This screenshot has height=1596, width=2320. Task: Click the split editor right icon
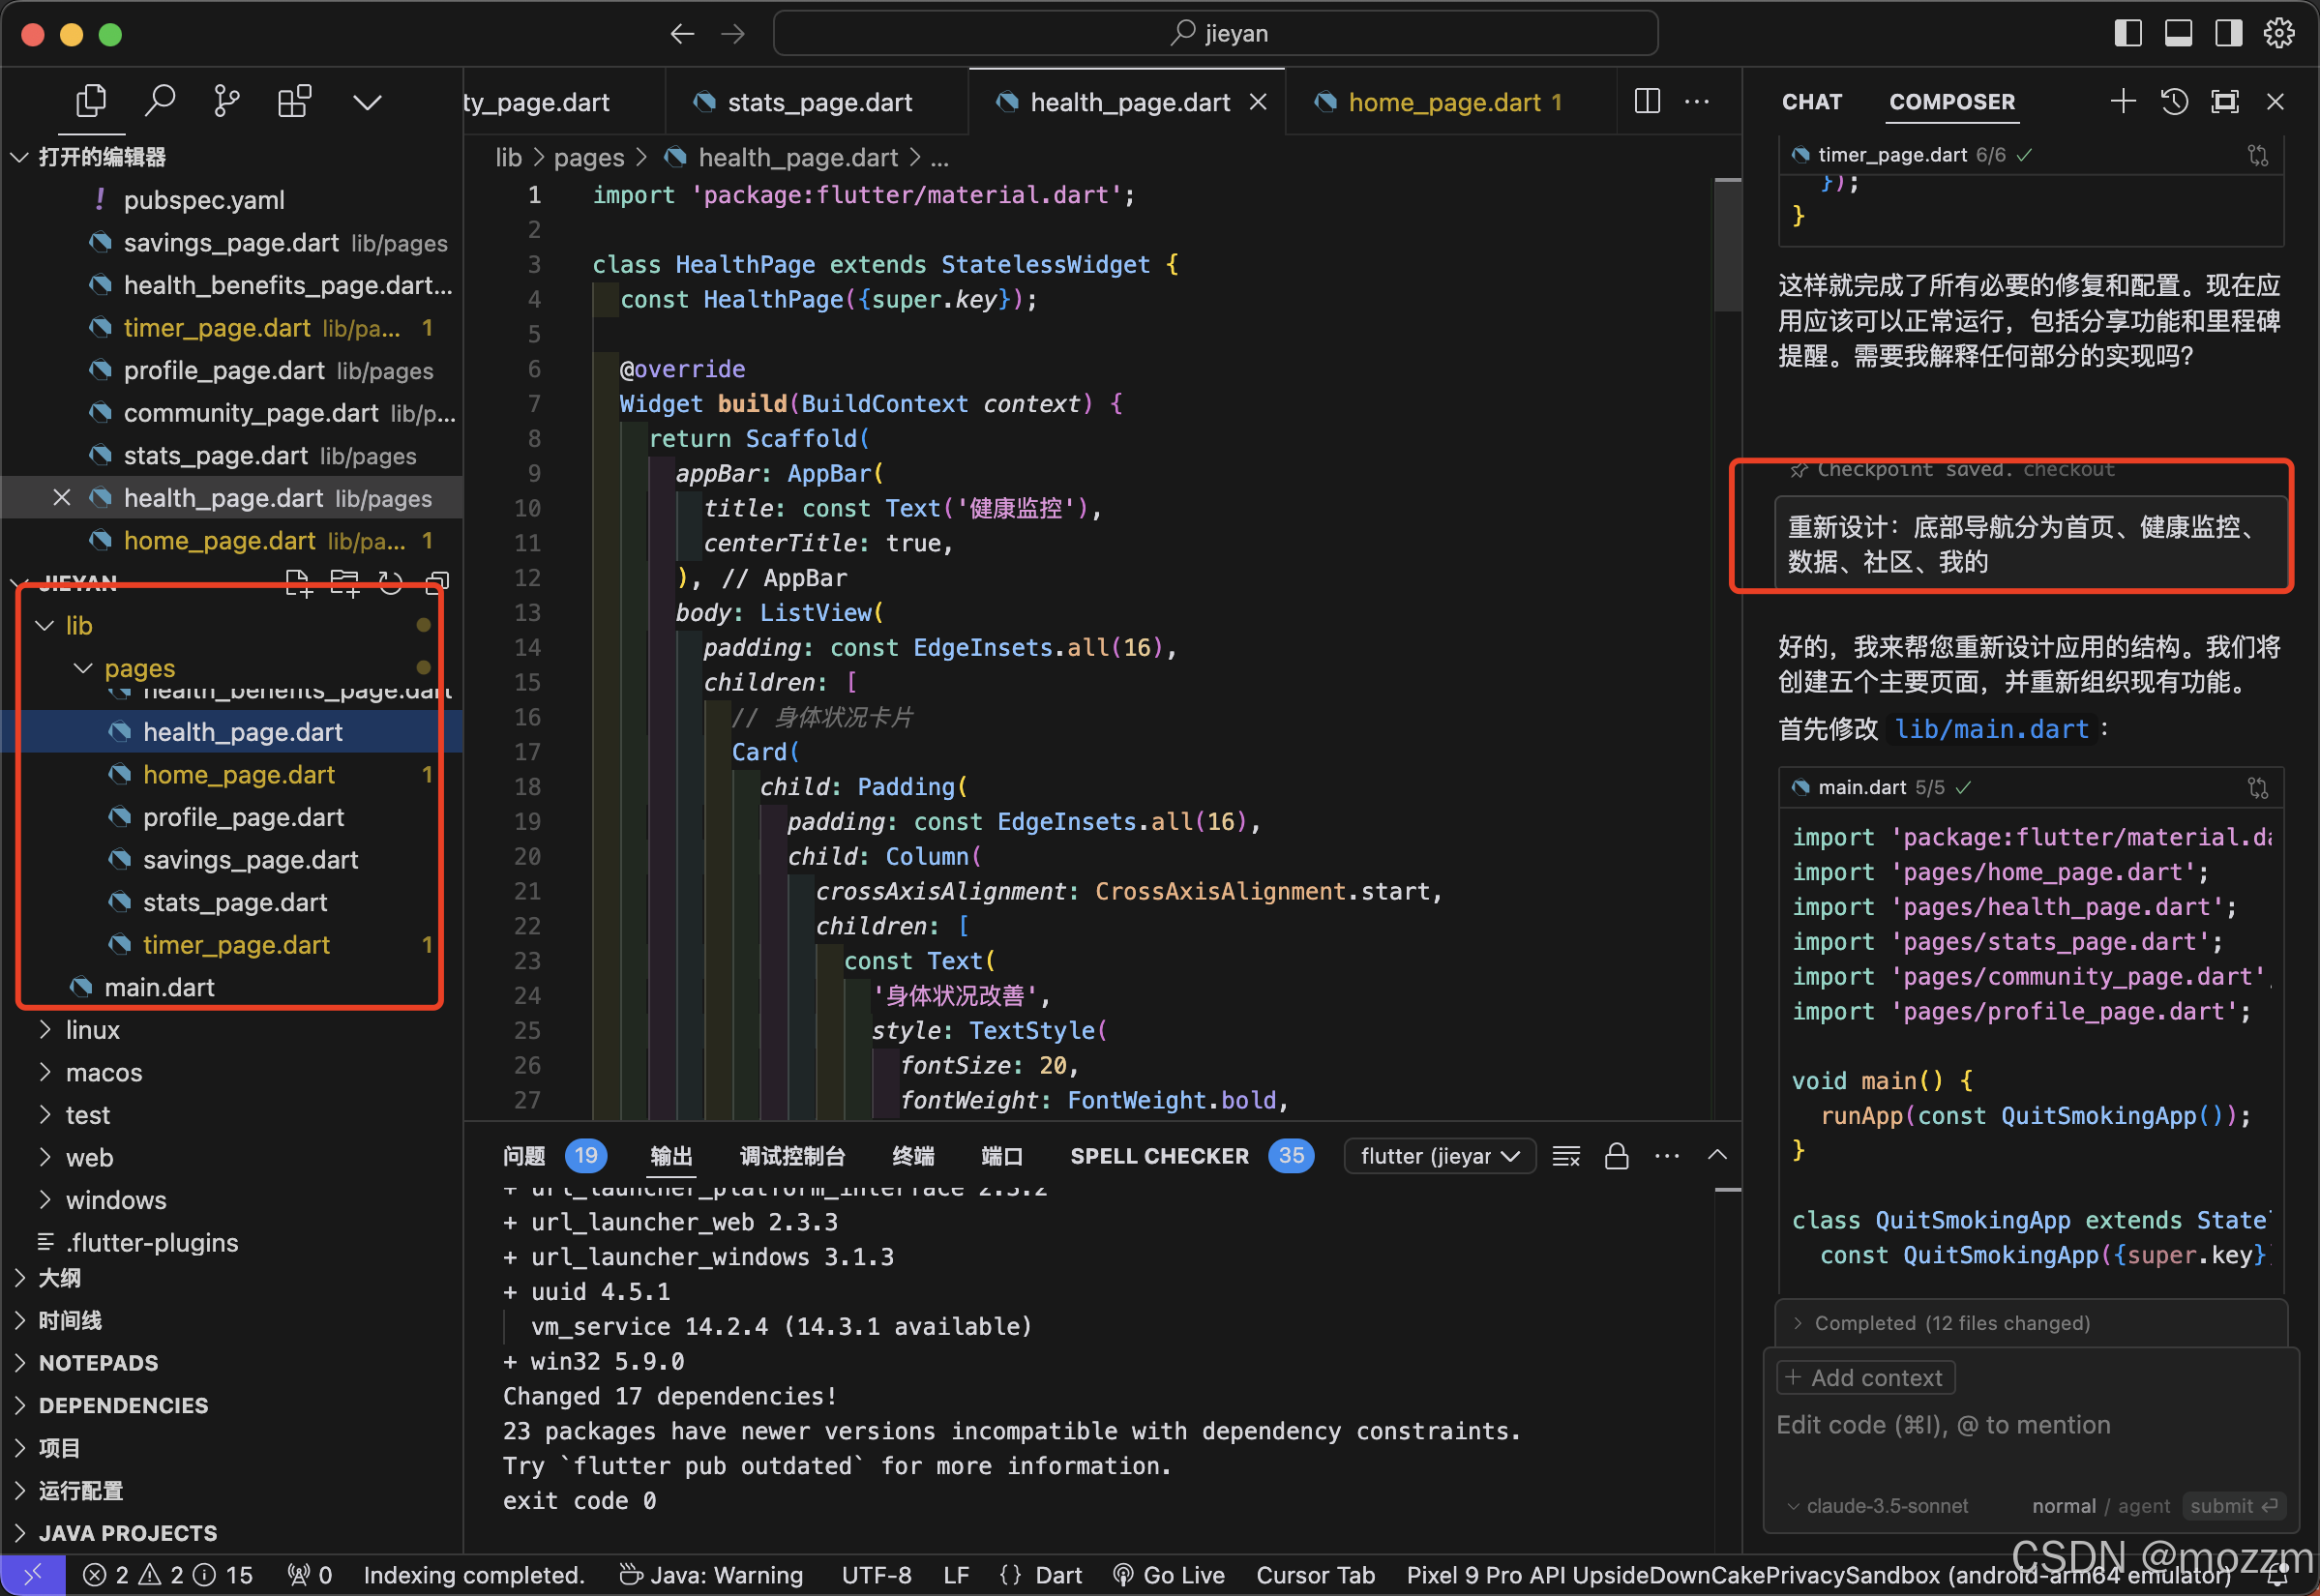[1647, 101]
